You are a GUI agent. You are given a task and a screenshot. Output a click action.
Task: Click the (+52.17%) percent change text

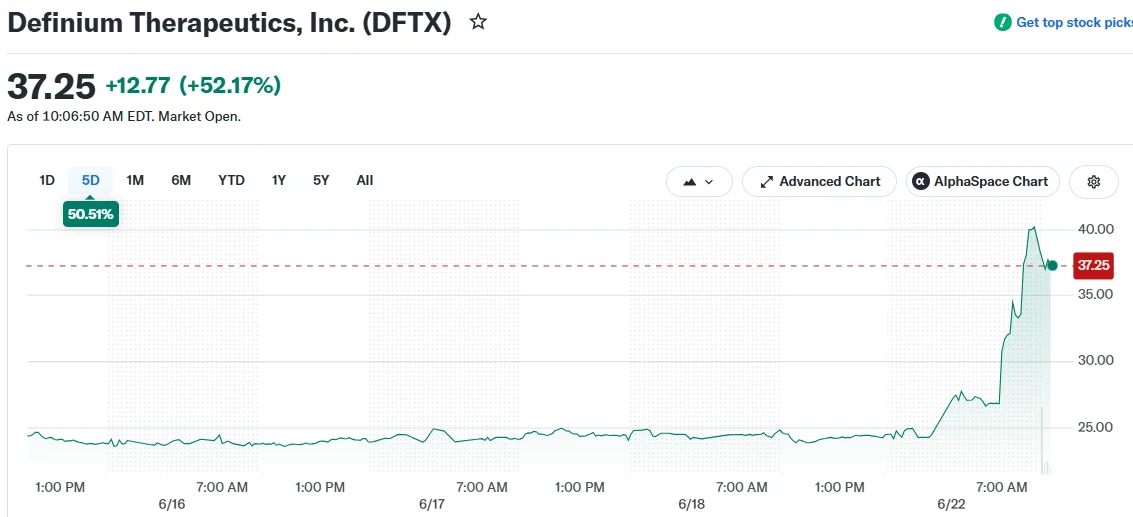tap(230, 86)
